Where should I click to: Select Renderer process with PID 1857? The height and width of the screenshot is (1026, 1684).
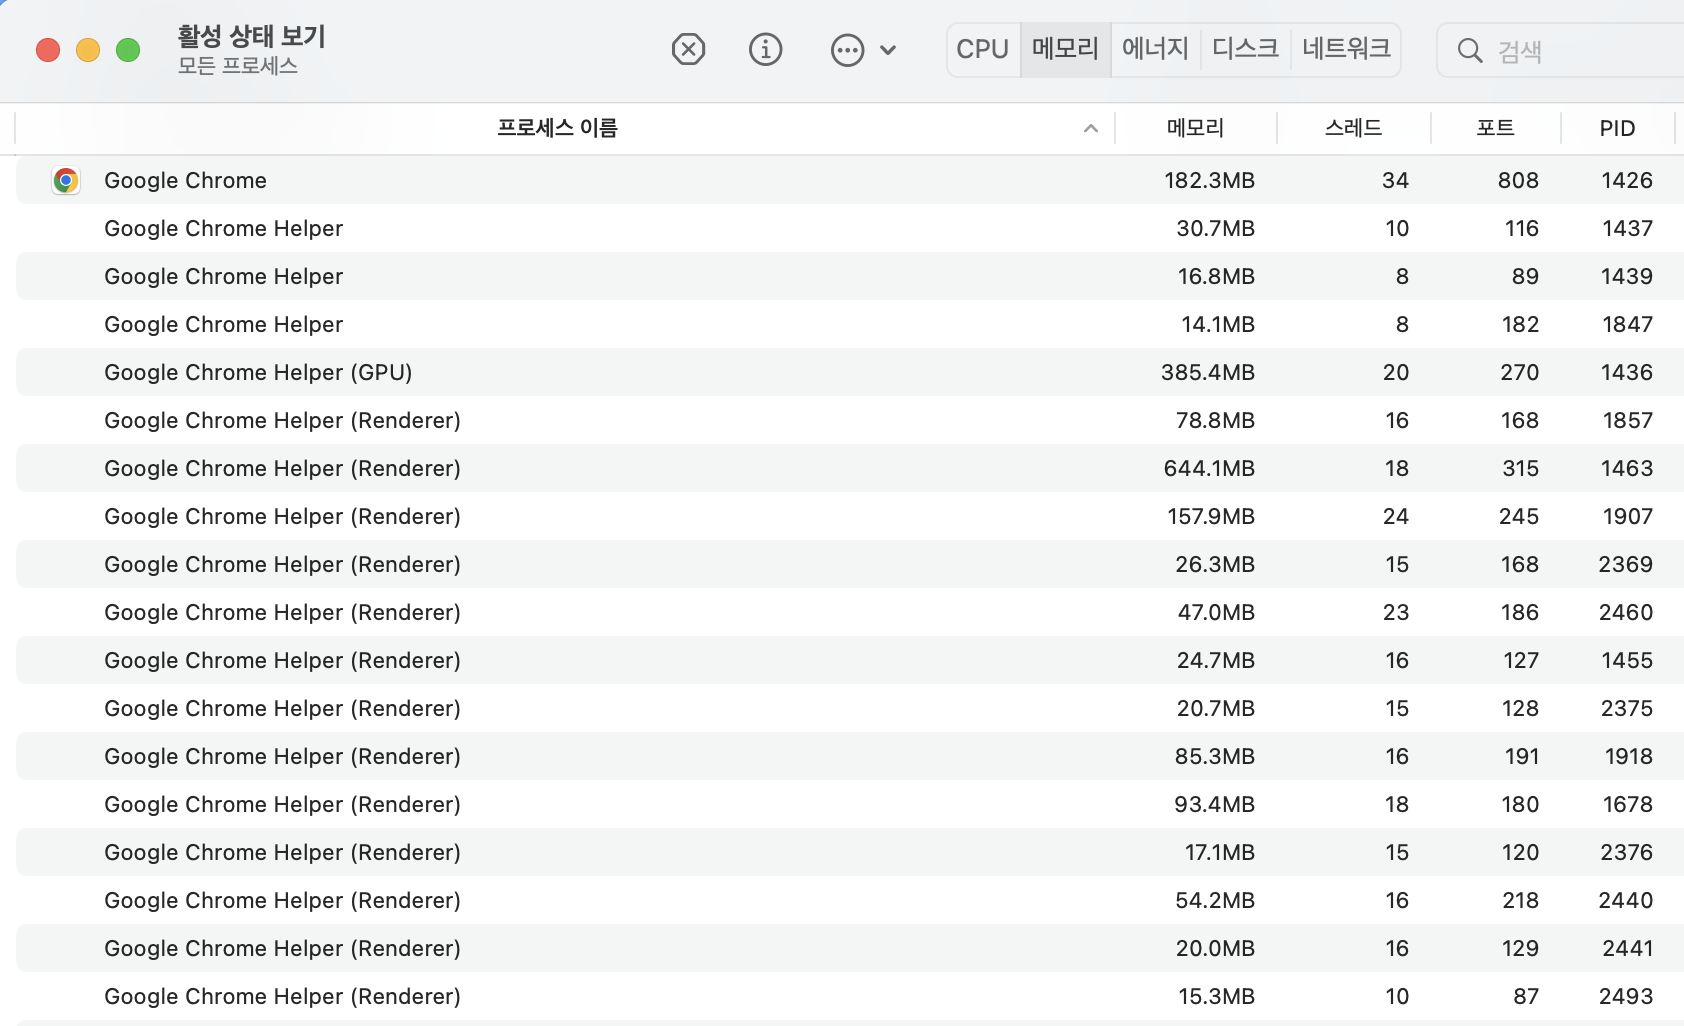click(850, 420)
